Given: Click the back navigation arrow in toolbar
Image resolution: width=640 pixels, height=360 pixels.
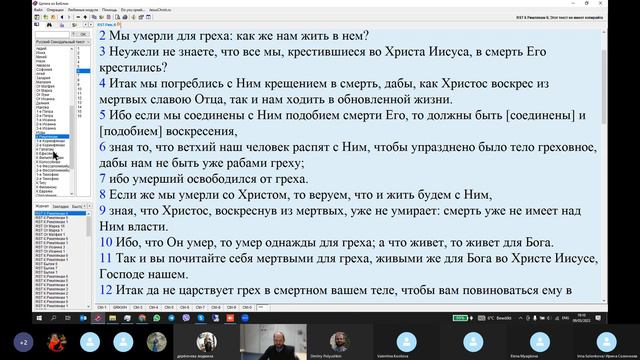Looking at the screenshot, I should point(62,17).
